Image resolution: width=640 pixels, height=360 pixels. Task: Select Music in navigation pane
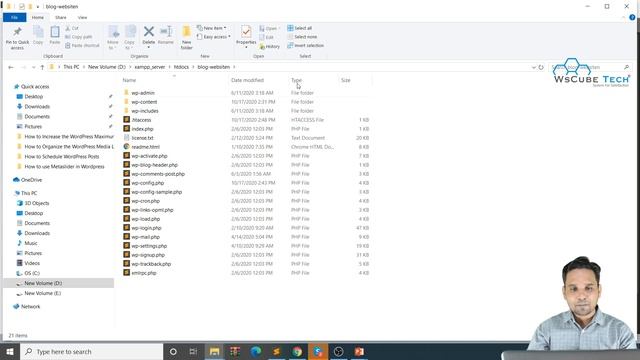click(31, 243)
